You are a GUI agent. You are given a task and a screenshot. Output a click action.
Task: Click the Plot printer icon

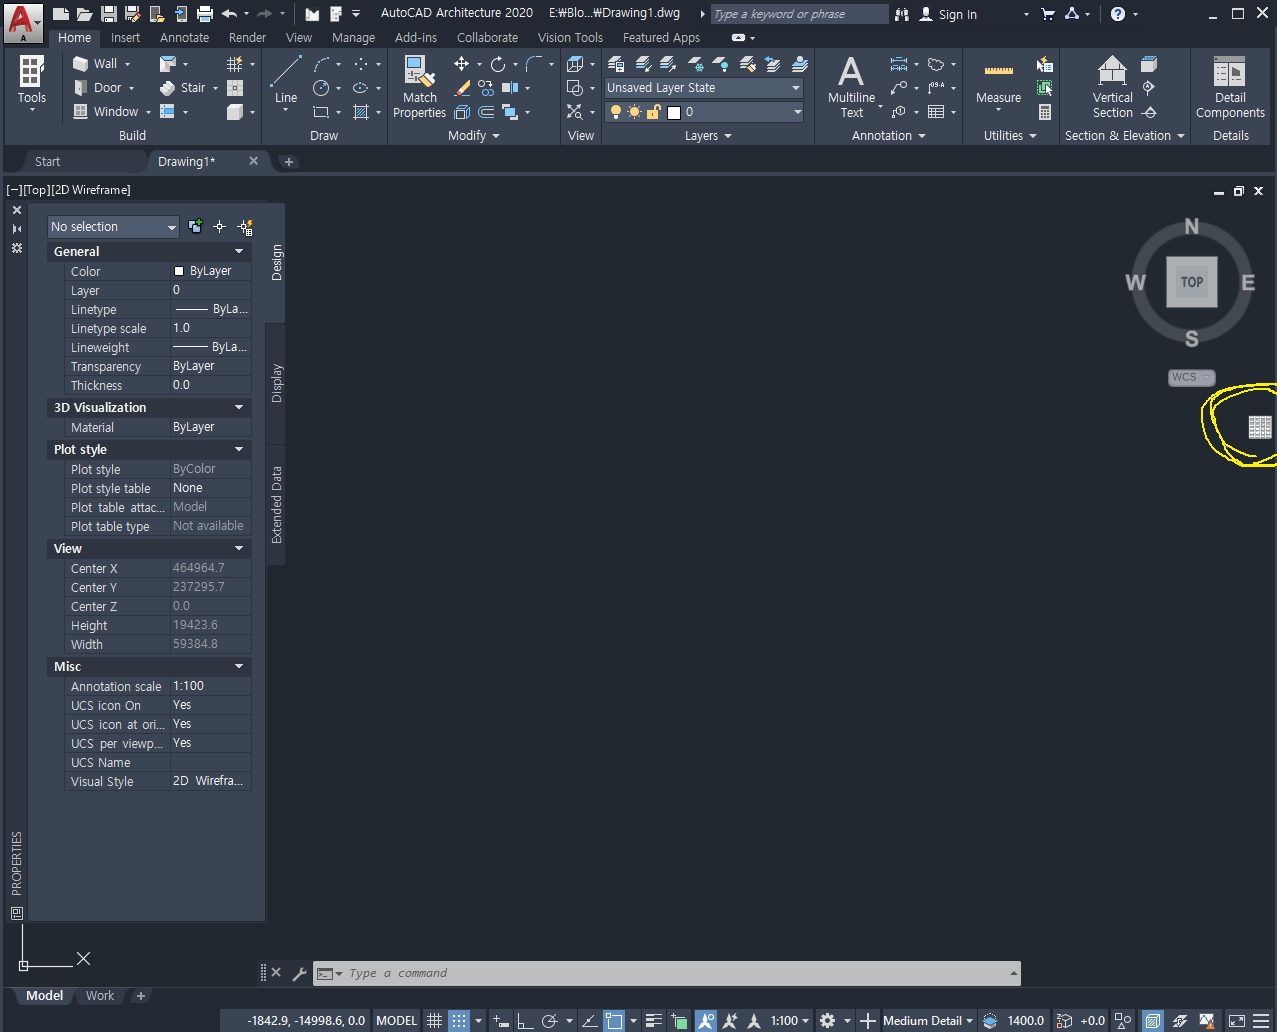click(x=204, y=14)
